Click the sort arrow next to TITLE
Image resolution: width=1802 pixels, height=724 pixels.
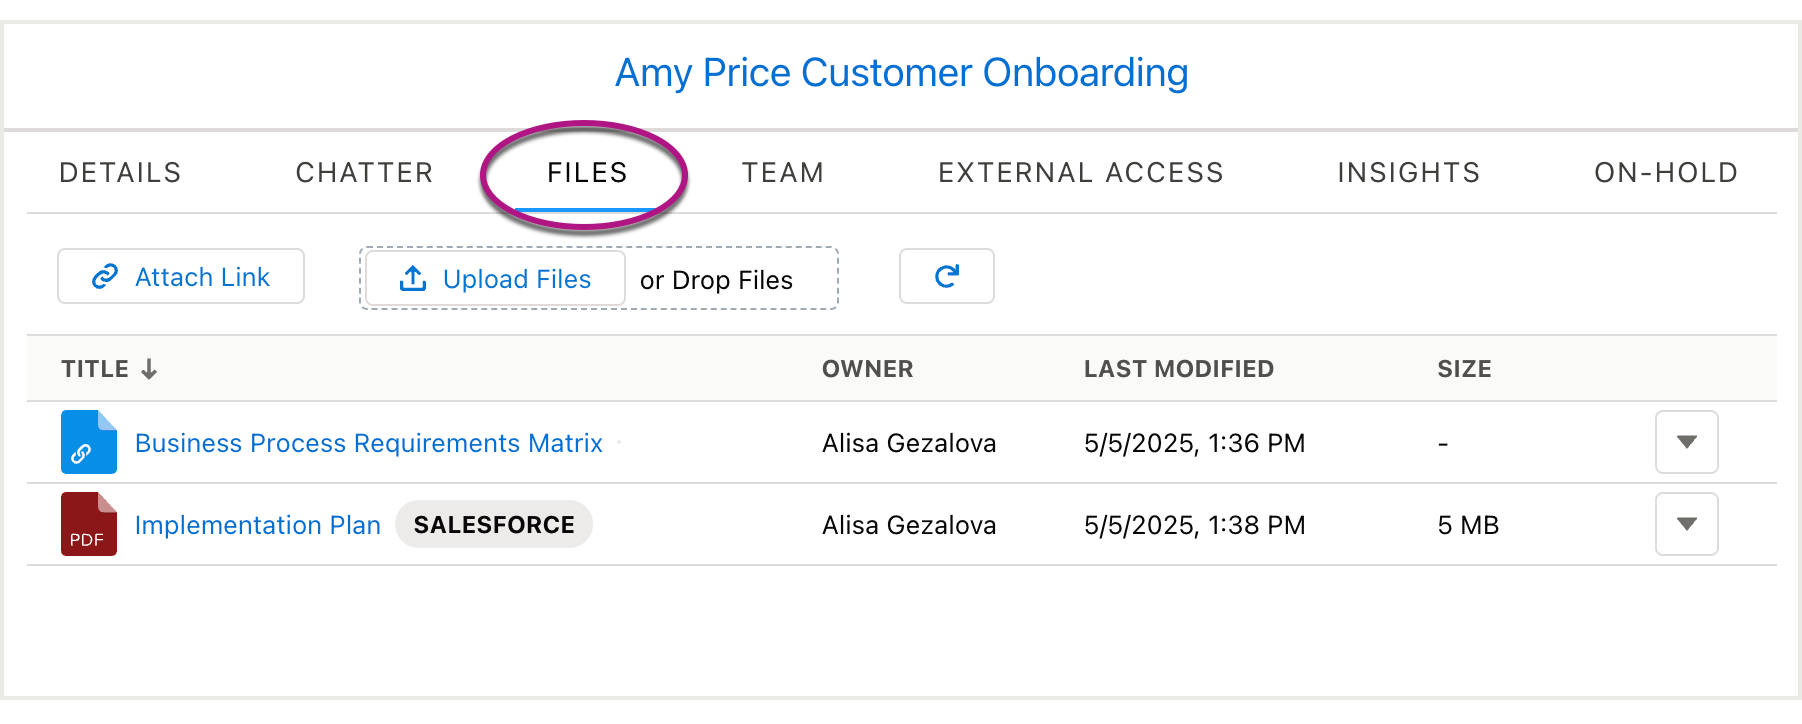click(x=149, y=369)
